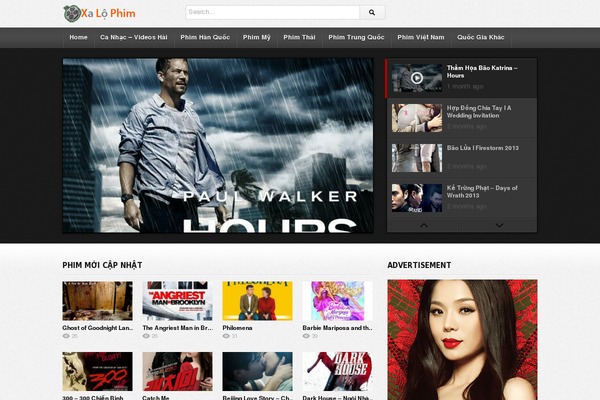This screenshot has height=400, width=600.
Task: Click the Bão Lửa Firestorm sidebar thumbnail
Action: click(417, 158)
